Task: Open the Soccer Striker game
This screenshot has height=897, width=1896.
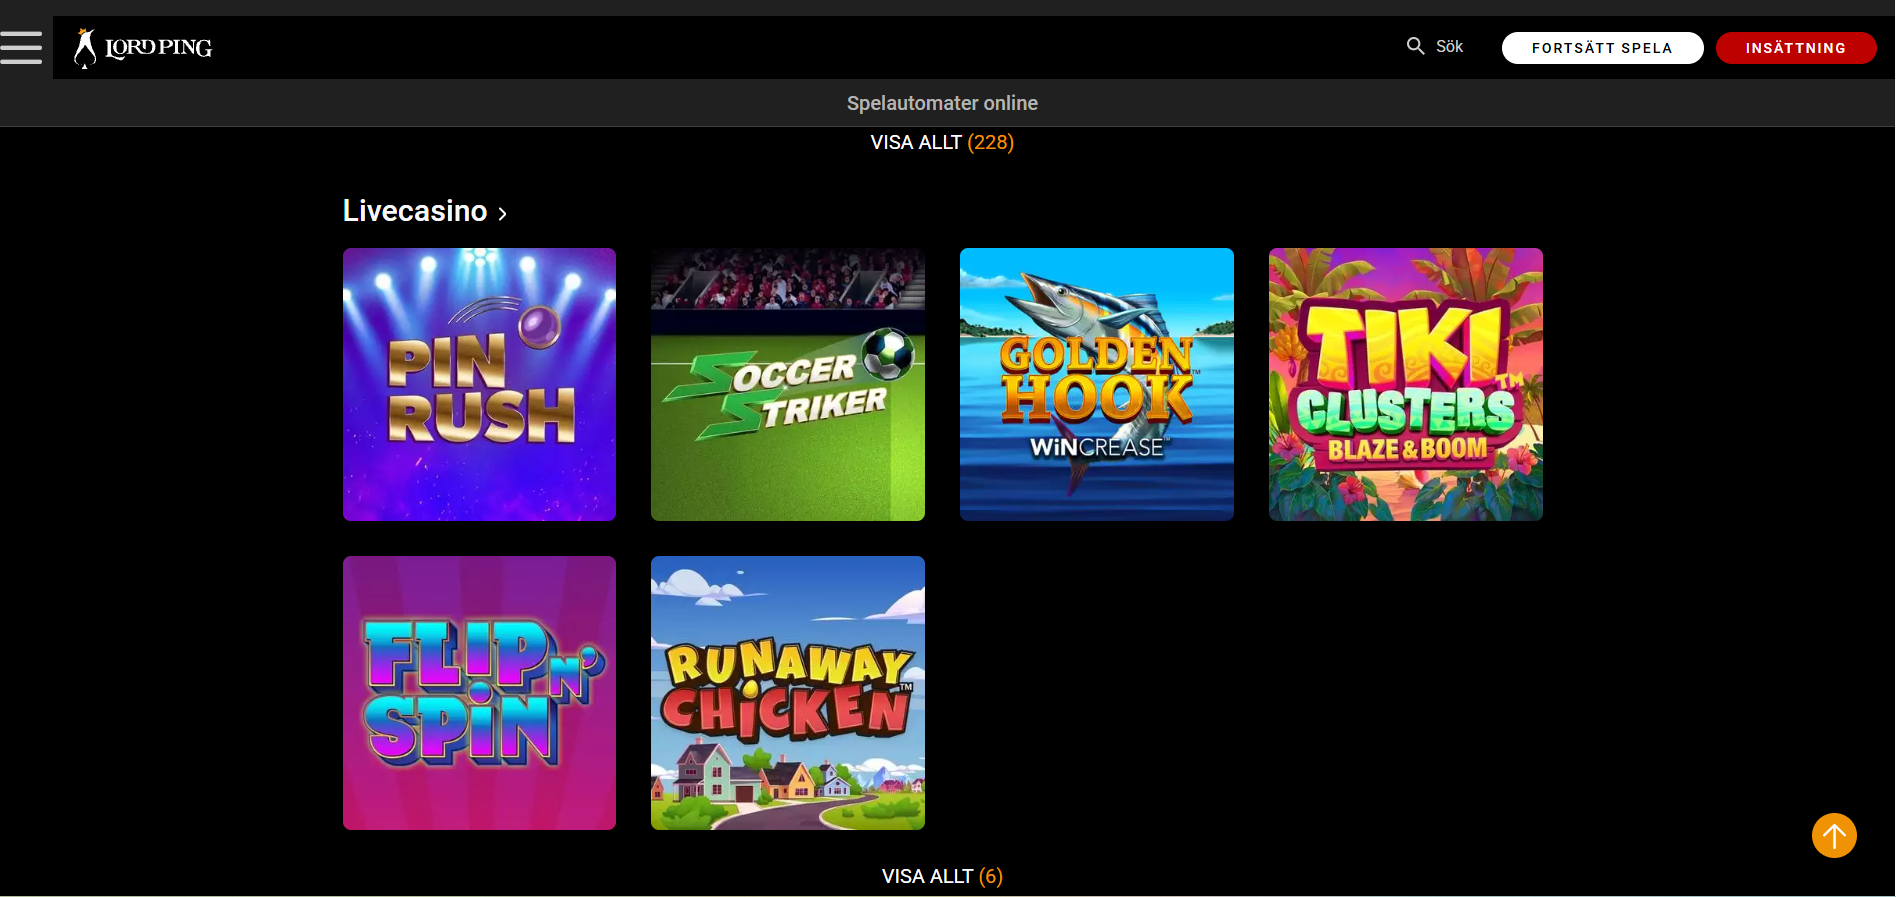Action: point(788,384)
